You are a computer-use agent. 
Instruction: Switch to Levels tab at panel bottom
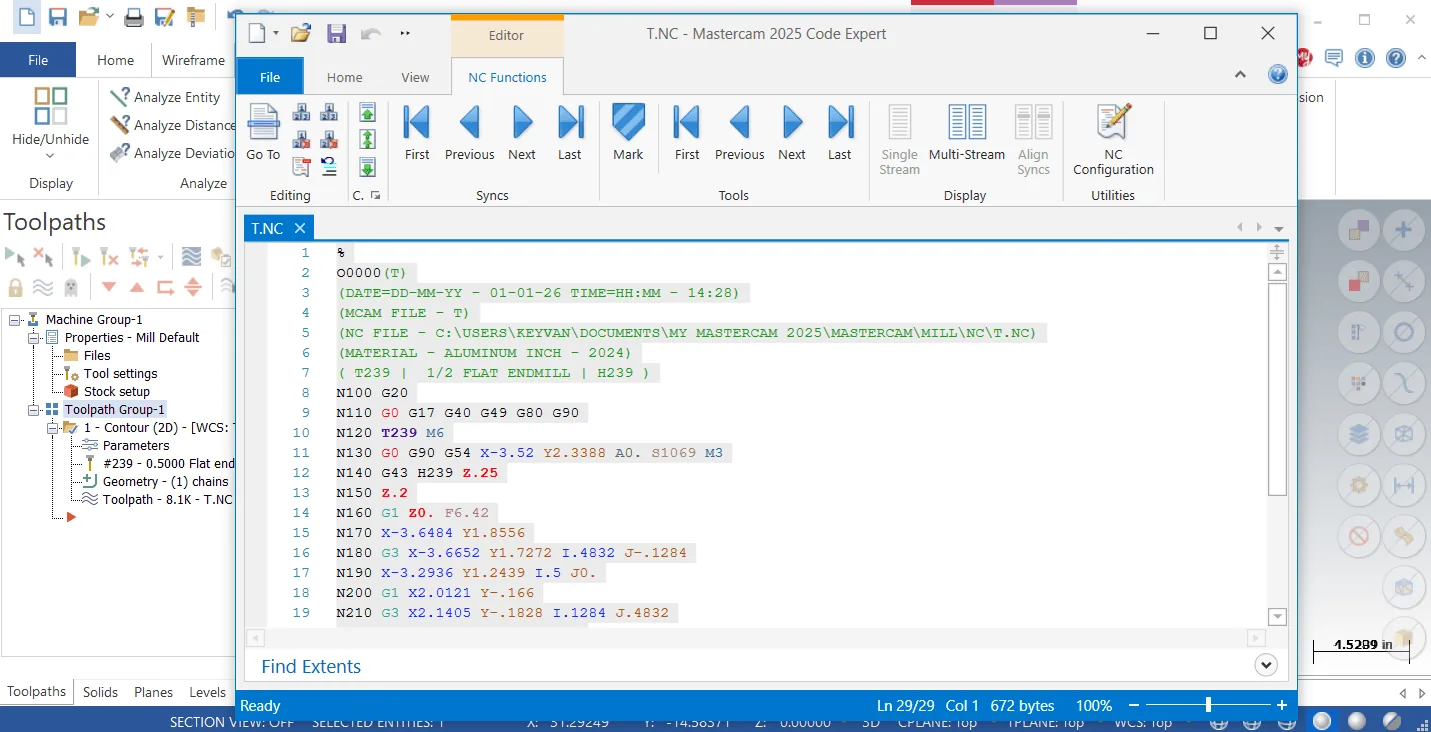point(207,692)
